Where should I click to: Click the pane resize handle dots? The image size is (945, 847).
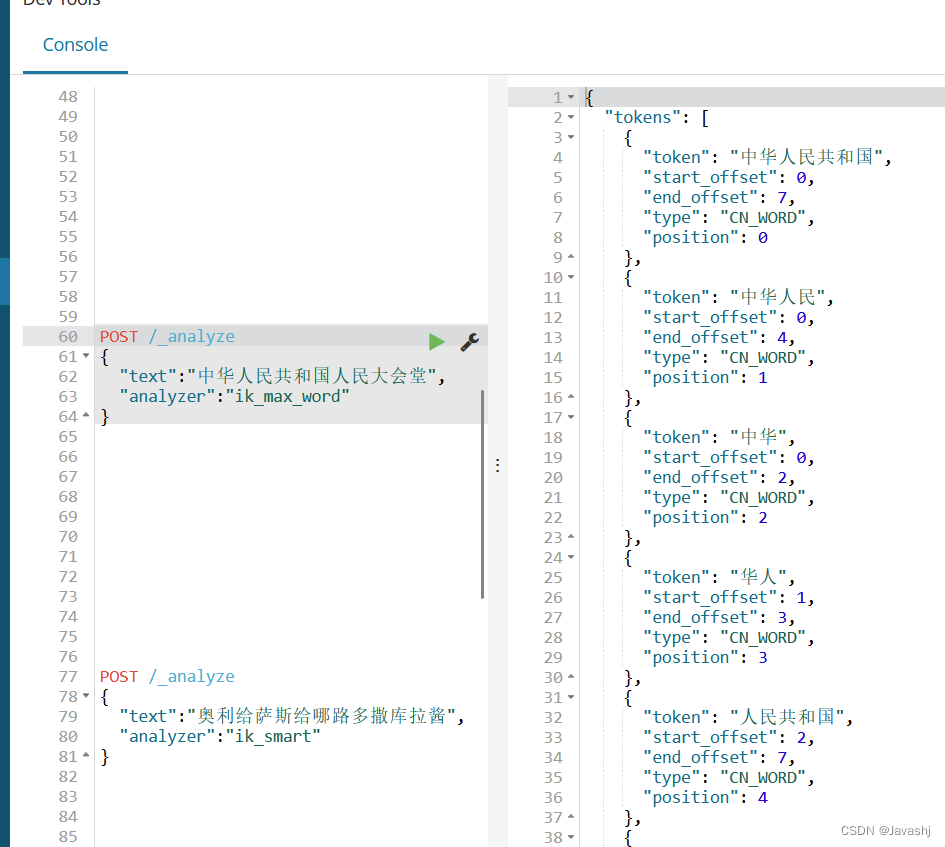pyautogui.click(x=497, y=465)
